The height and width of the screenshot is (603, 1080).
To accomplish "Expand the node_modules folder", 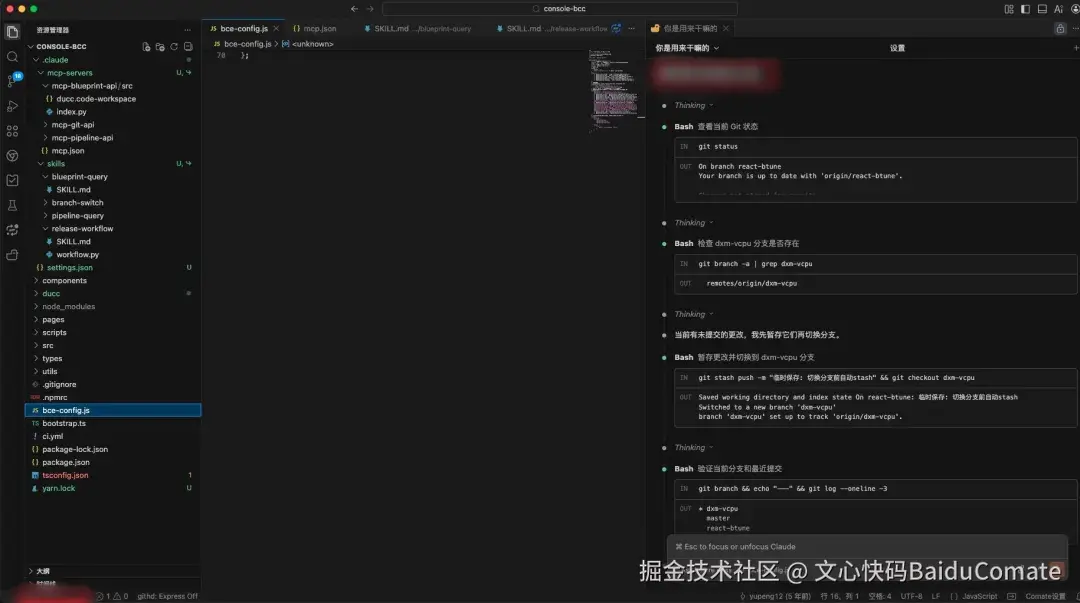I will [x=68, y=307].
